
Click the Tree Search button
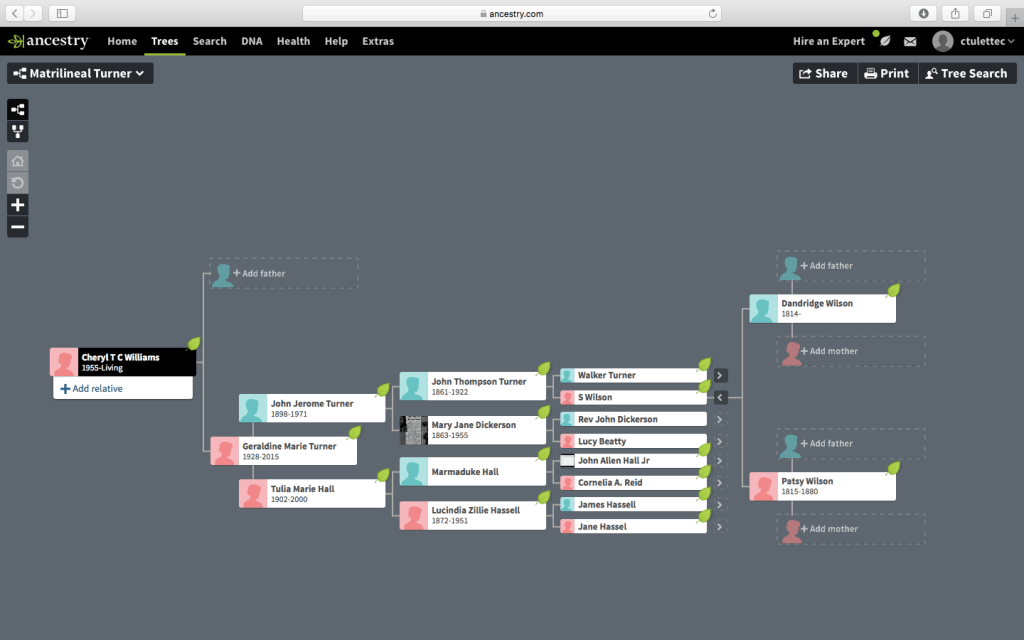(x=966, y=73)
